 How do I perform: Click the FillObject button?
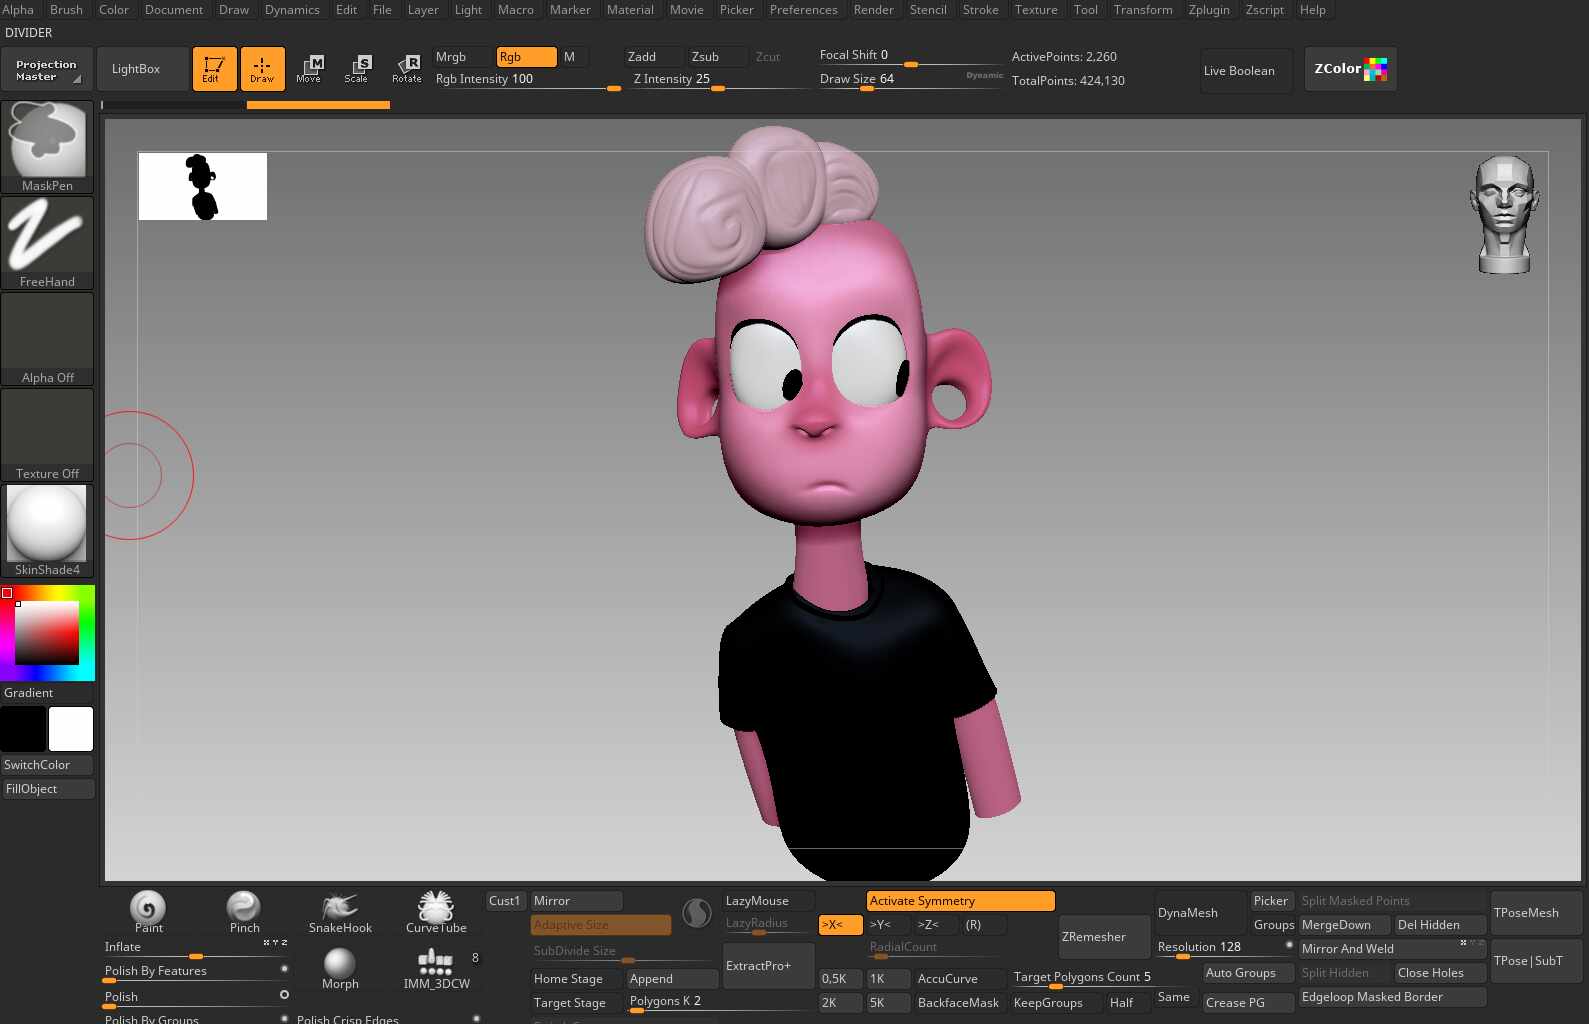tap(48, 789)
